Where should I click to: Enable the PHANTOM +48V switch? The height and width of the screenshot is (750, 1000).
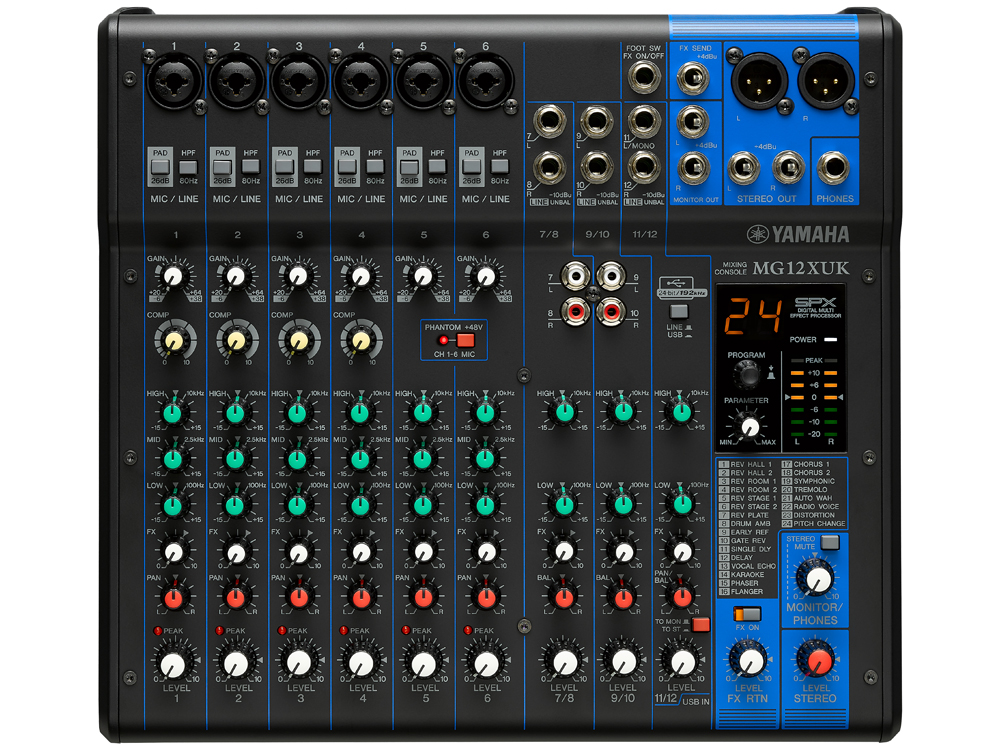click(x=464, y=341)
